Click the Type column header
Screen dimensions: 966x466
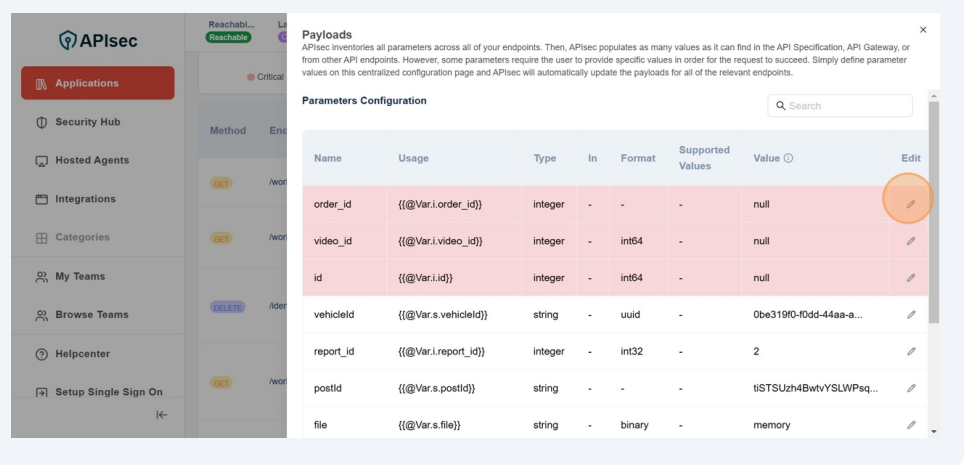tap(545, 158)
